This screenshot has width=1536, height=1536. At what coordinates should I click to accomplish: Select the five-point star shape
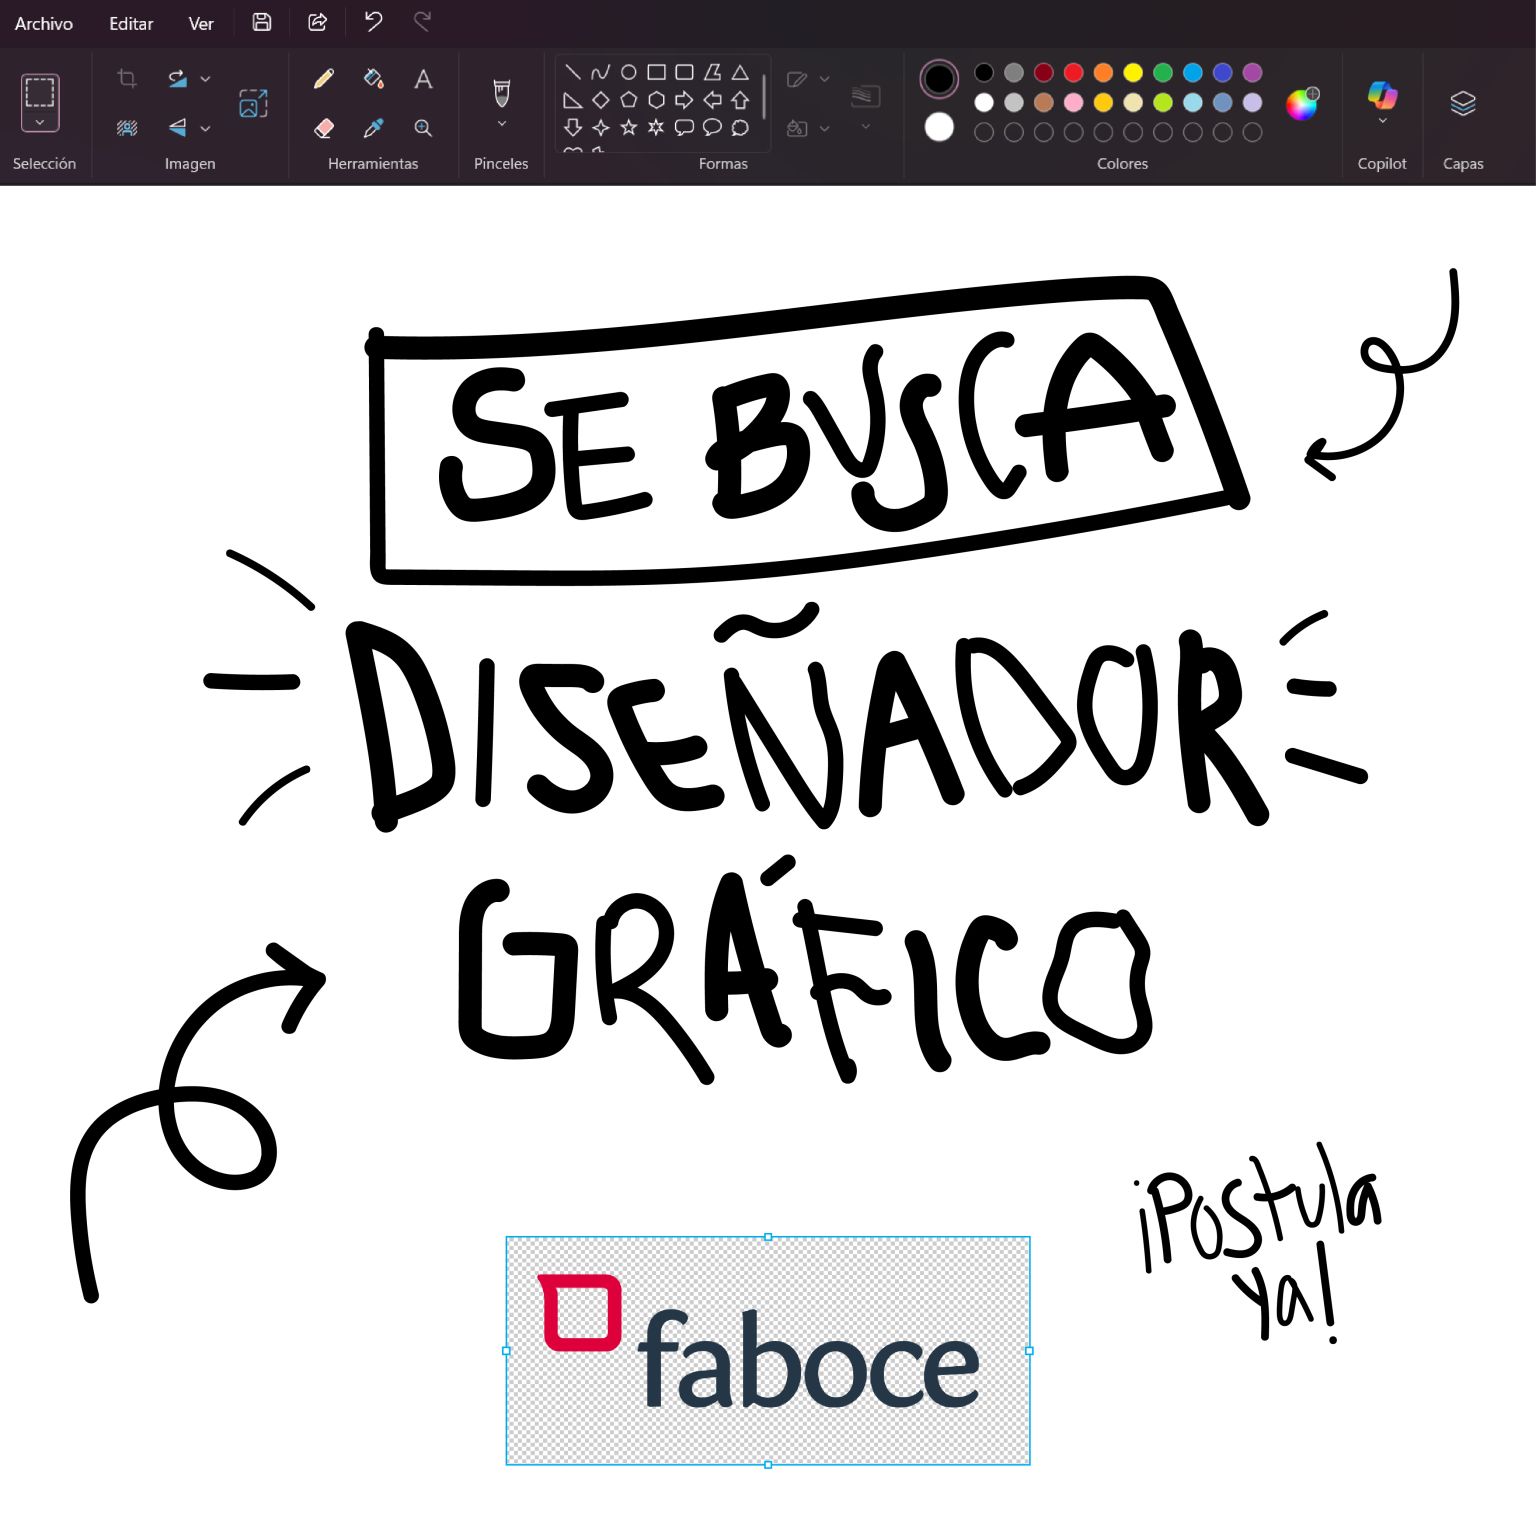coord(628,127)
